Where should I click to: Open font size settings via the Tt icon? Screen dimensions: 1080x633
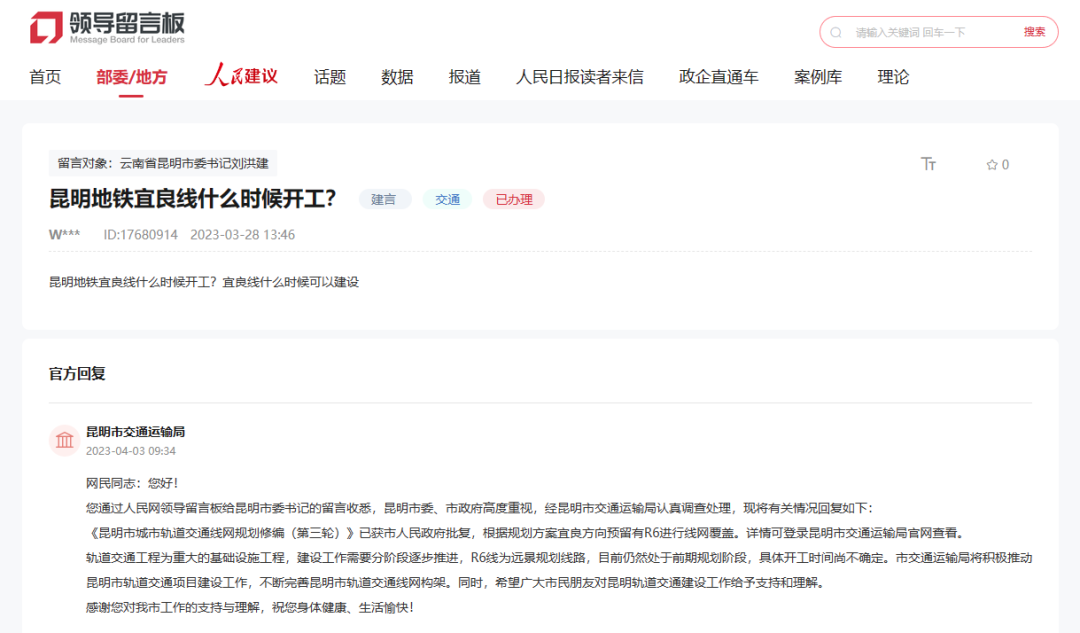tap(928, 164)
